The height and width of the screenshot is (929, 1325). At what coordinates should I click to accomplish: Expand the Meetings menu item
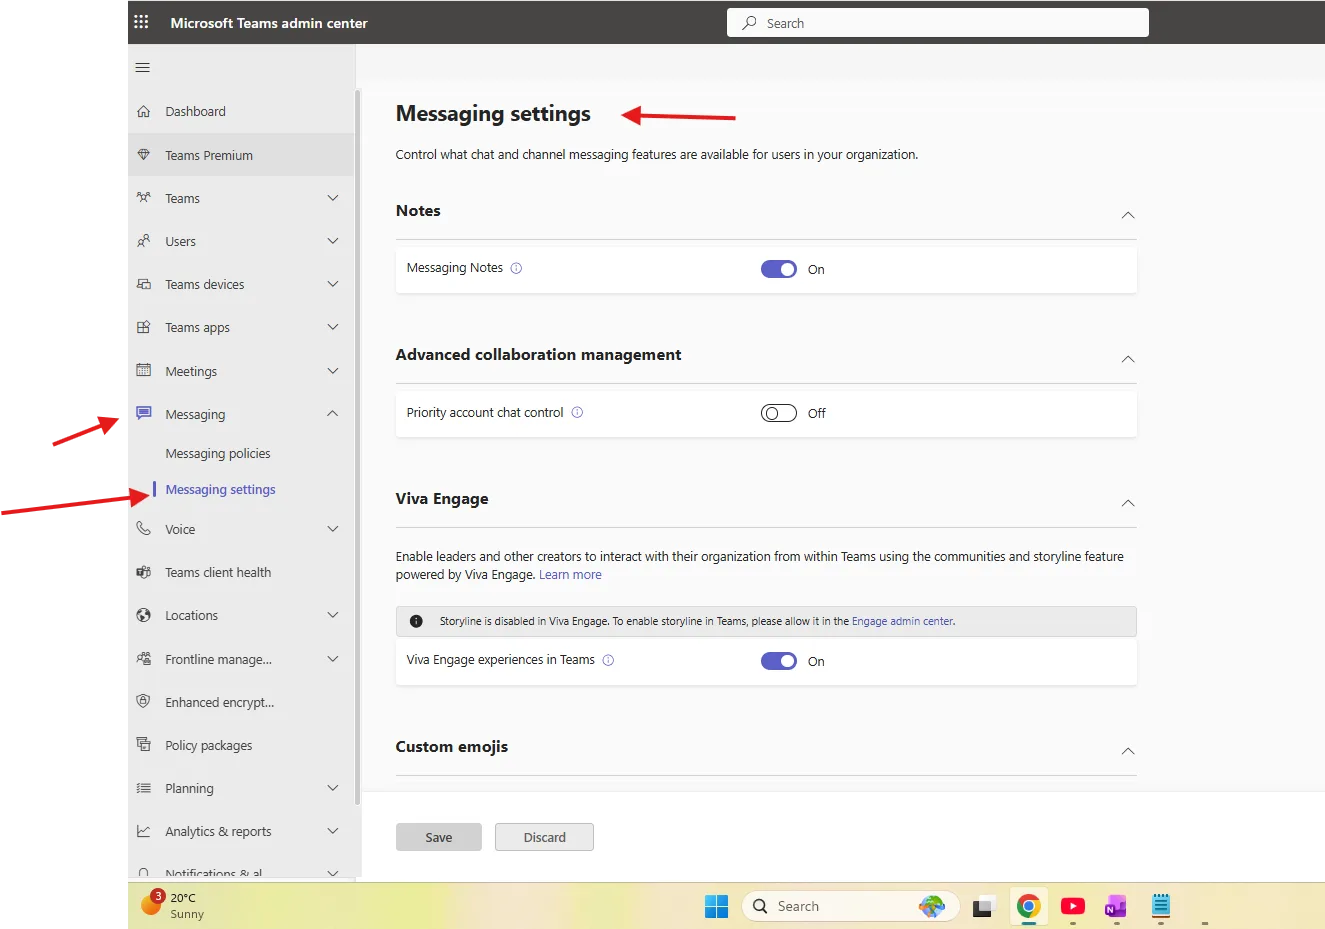point(332,371)
